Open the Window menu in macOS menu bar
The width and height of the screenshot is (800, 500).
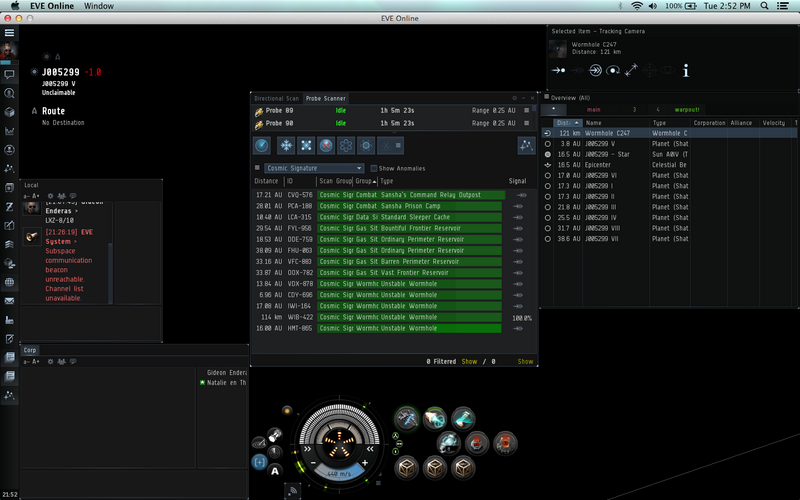tap(98, 6)
